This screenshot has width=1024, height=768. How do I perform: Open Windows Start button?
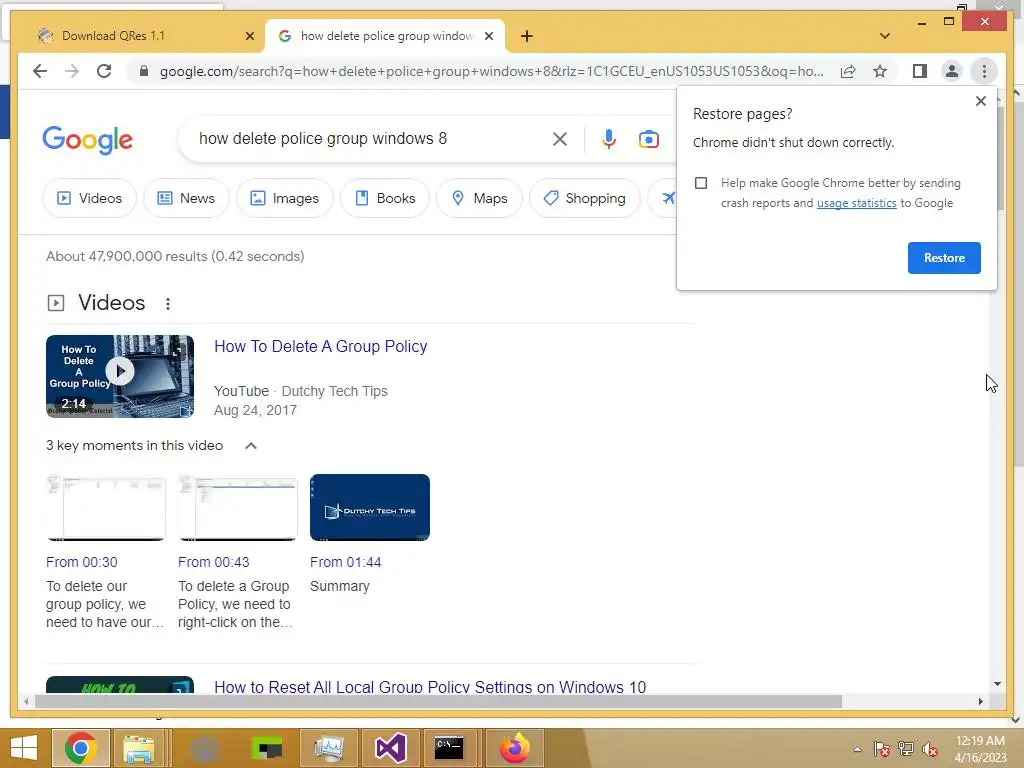point(24,748)
